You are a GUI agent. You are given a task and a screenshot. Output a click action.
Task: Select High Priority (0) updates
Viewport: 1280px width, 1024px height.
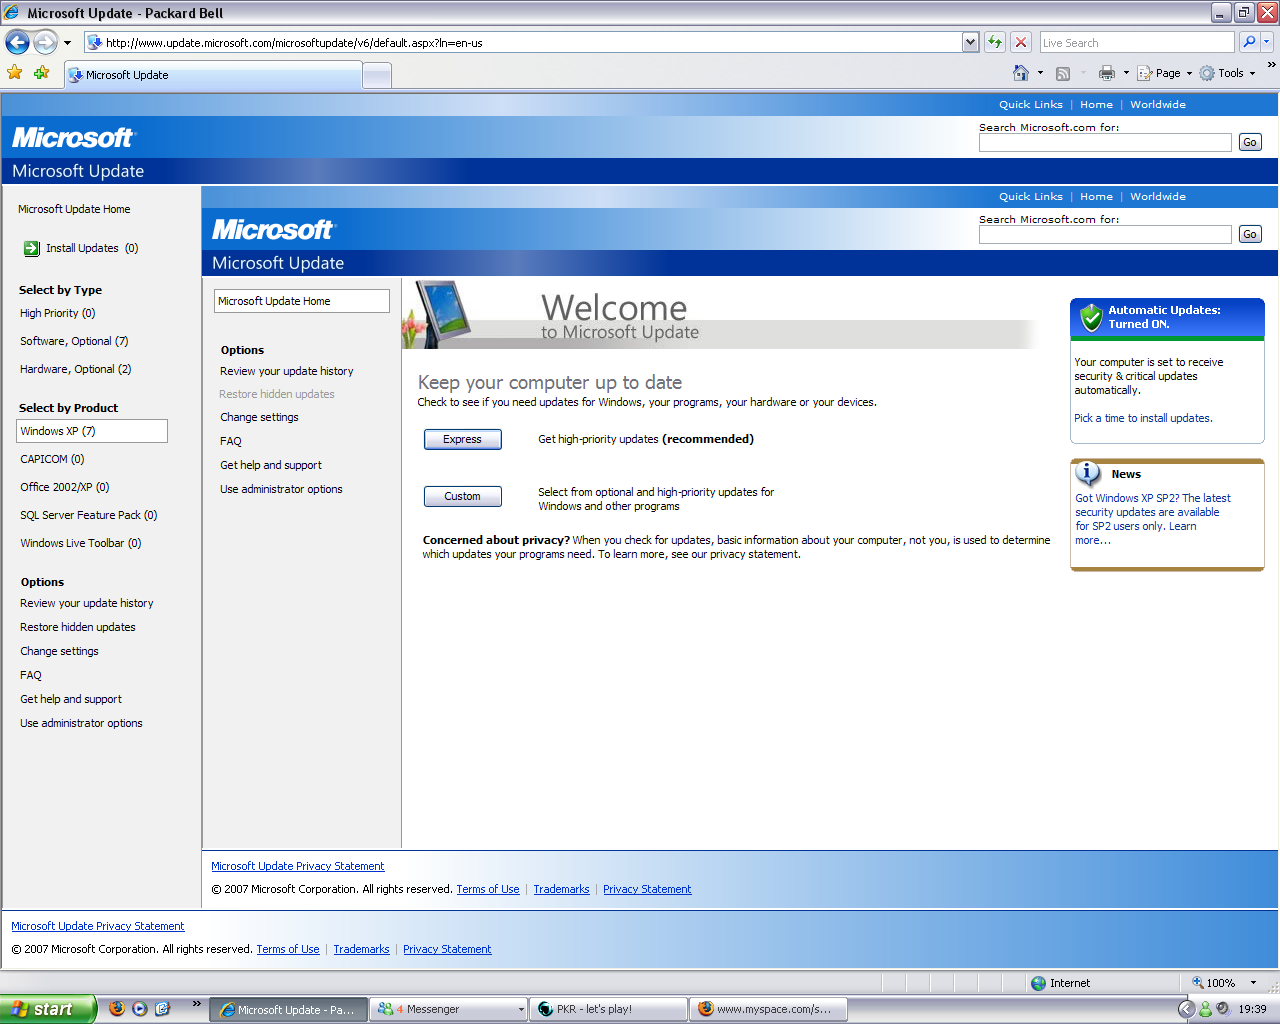58,313
